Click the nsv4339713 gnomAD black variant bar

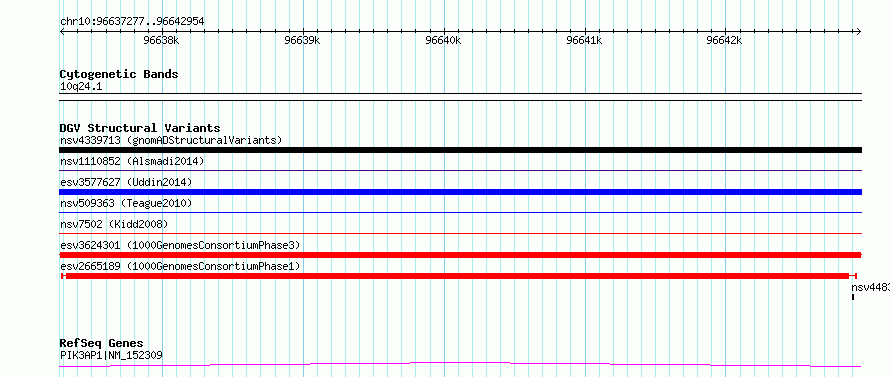[x=460, y=150]
